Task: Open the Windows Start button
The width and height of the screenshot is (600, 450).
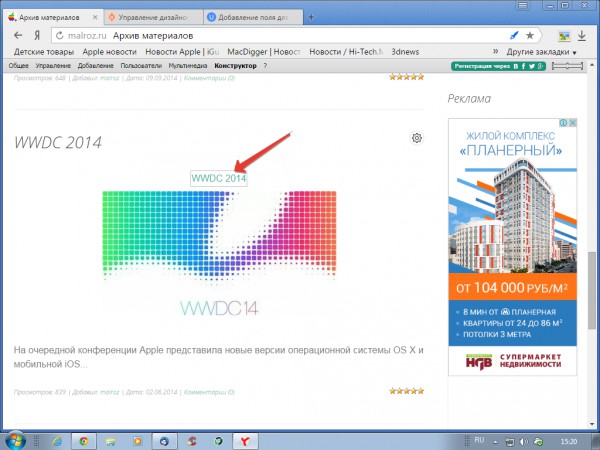Action: (15, 440)
